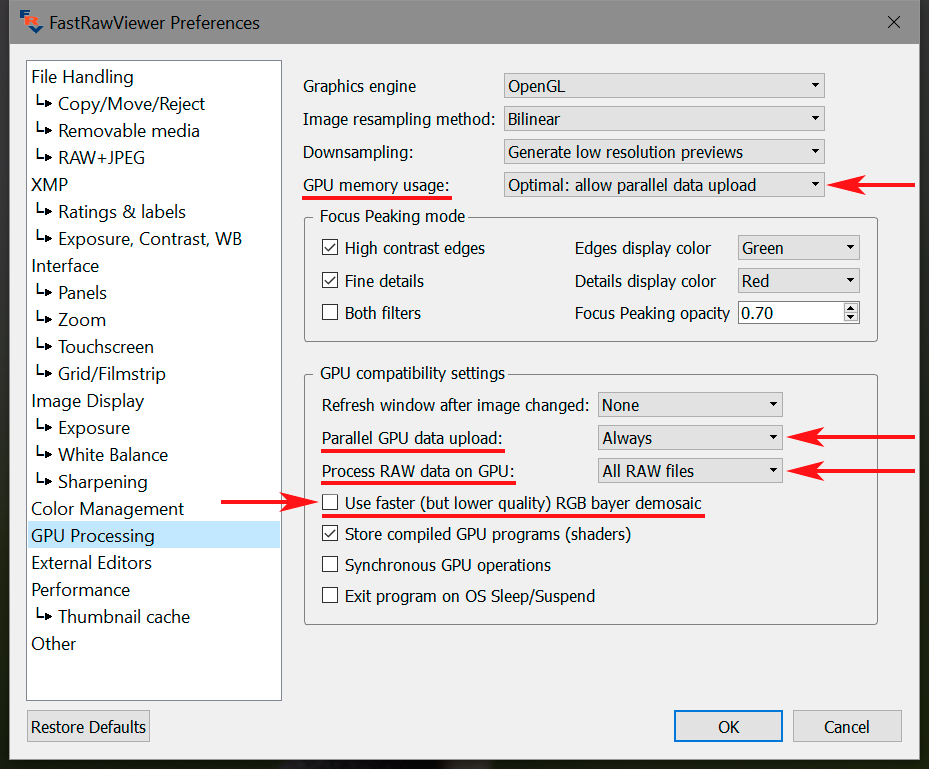The width and height of the screenshot is (929, 769).
Task: Enable faster RGB bayer demosaic checkbox
Action: (x=330, y=503)
